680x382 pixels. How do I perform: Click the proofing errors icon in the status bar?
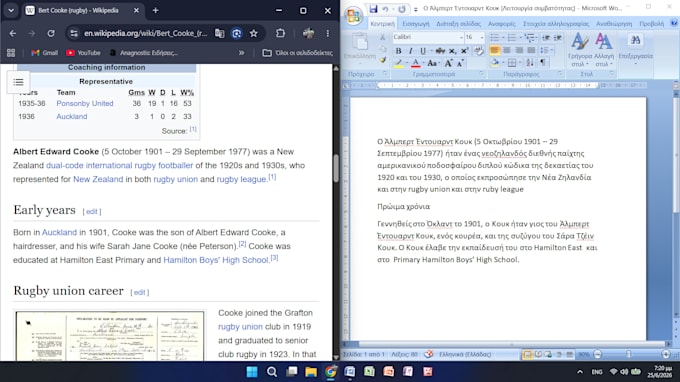tap(428, 354)
